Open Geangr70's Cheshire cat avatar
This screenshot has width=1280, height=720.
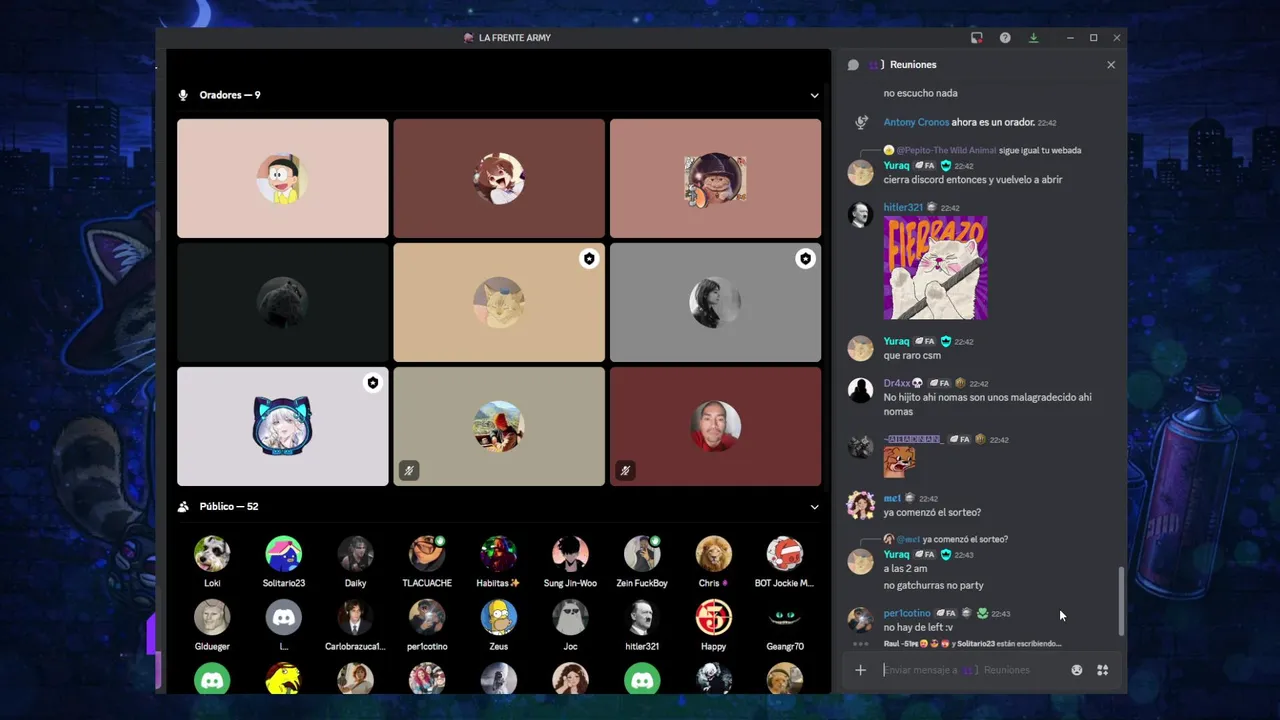785,618
